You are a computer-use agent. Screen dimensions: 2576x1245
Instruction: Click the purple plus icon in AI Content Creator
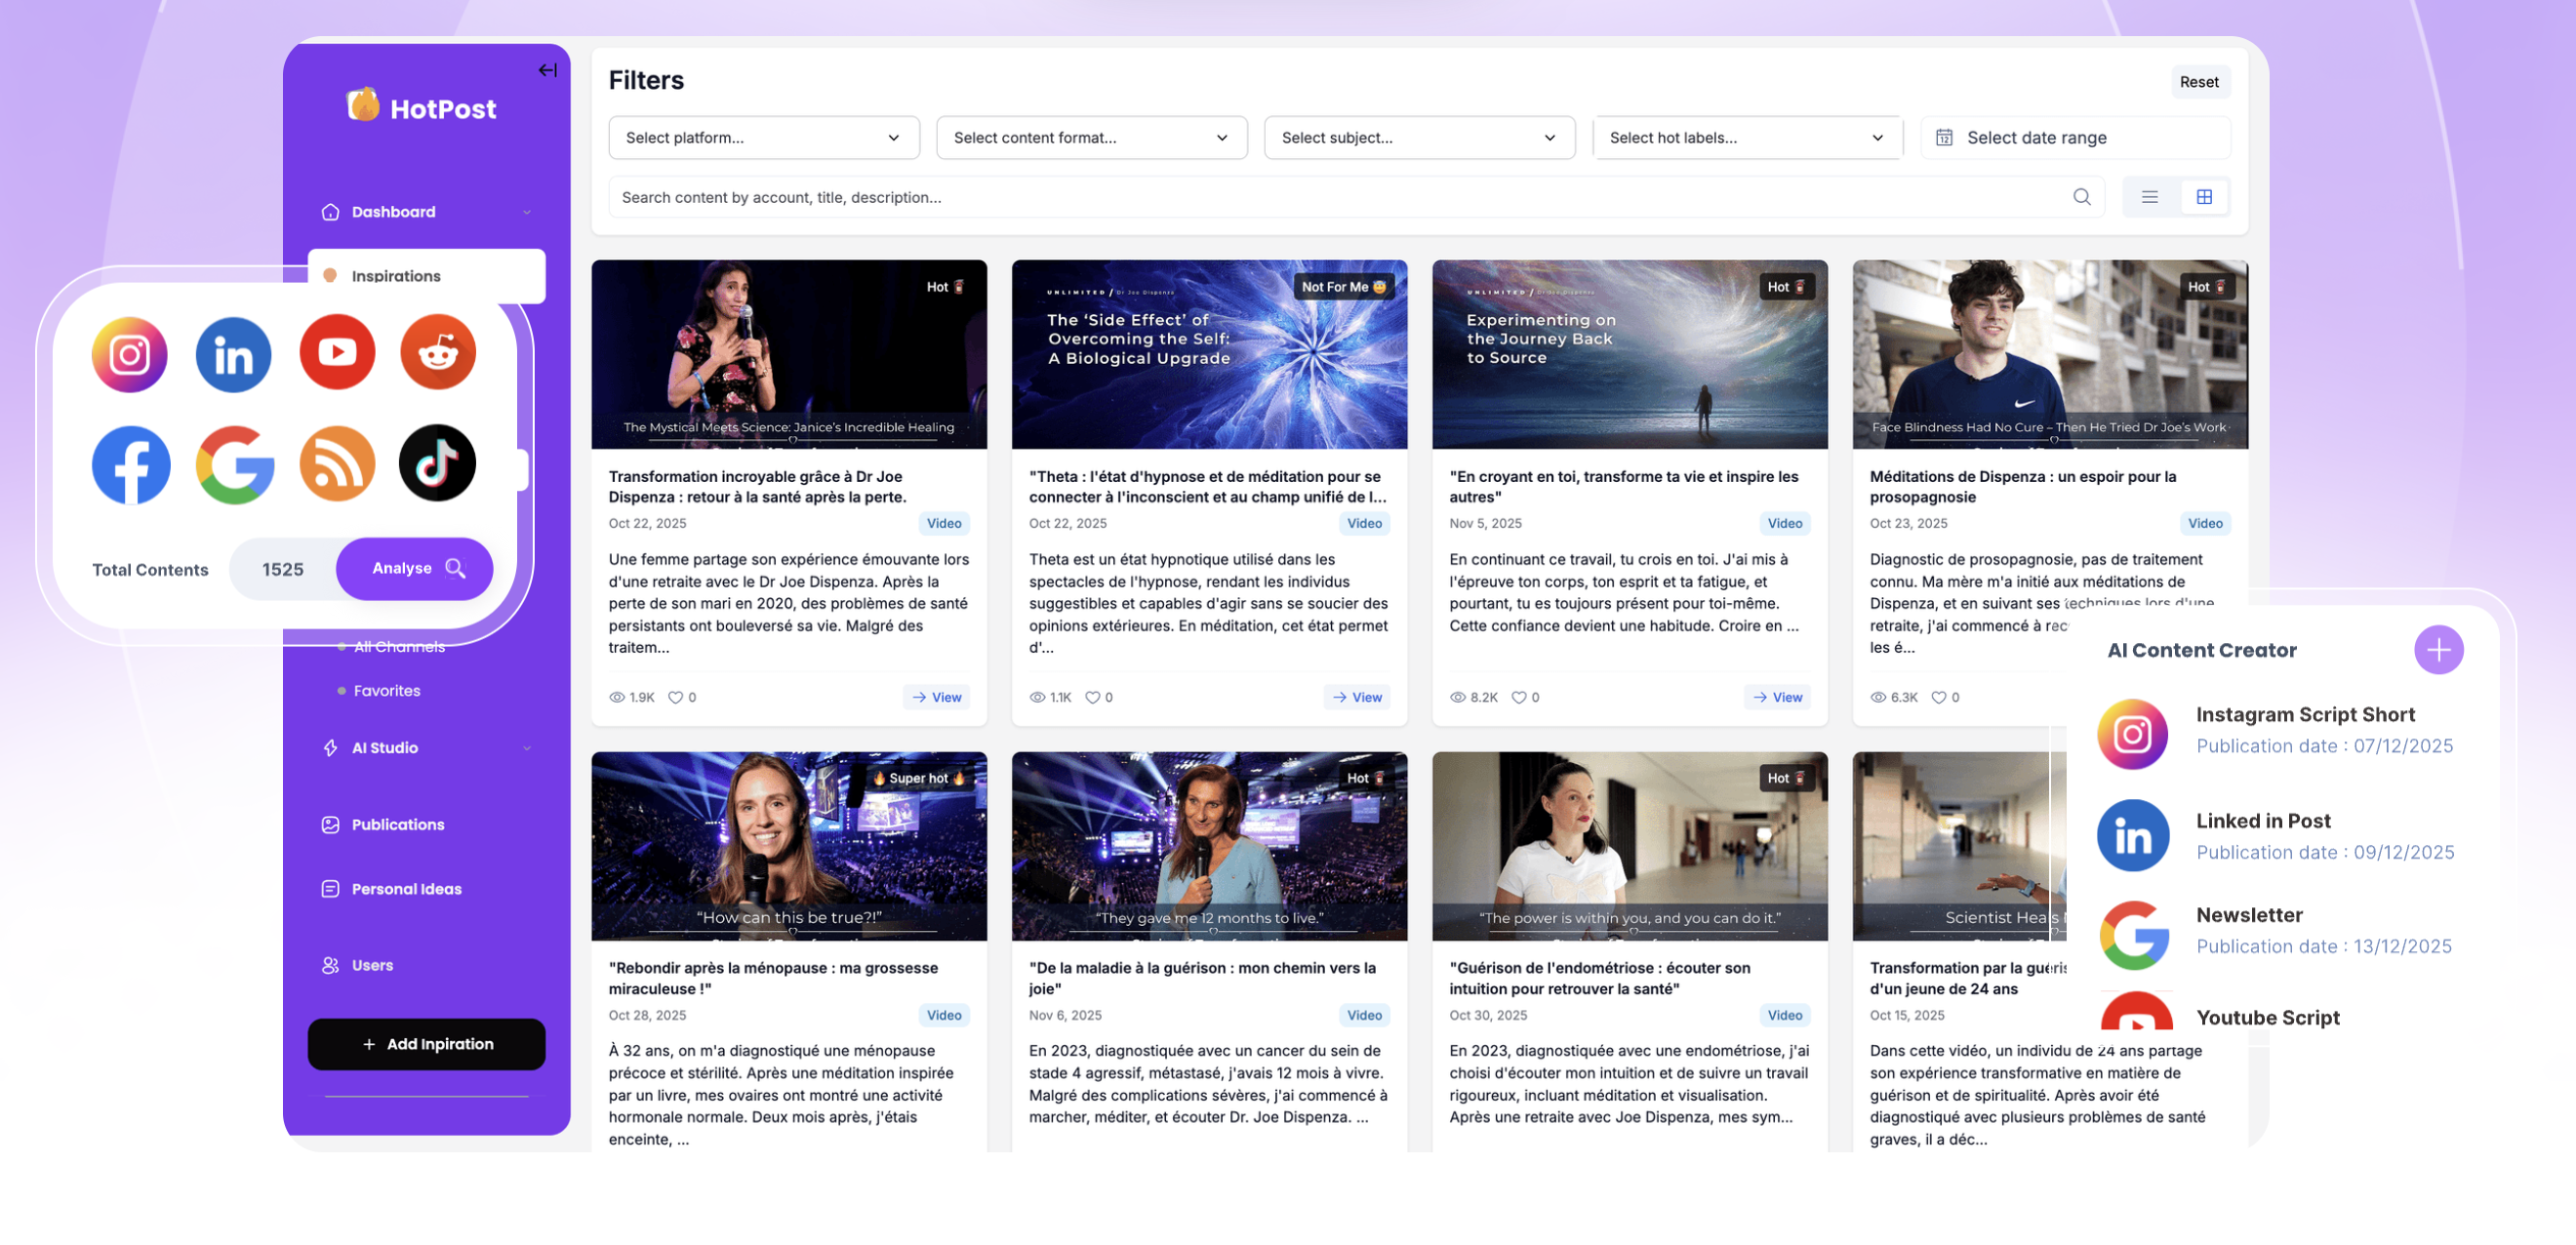(x=2438, y=650)
